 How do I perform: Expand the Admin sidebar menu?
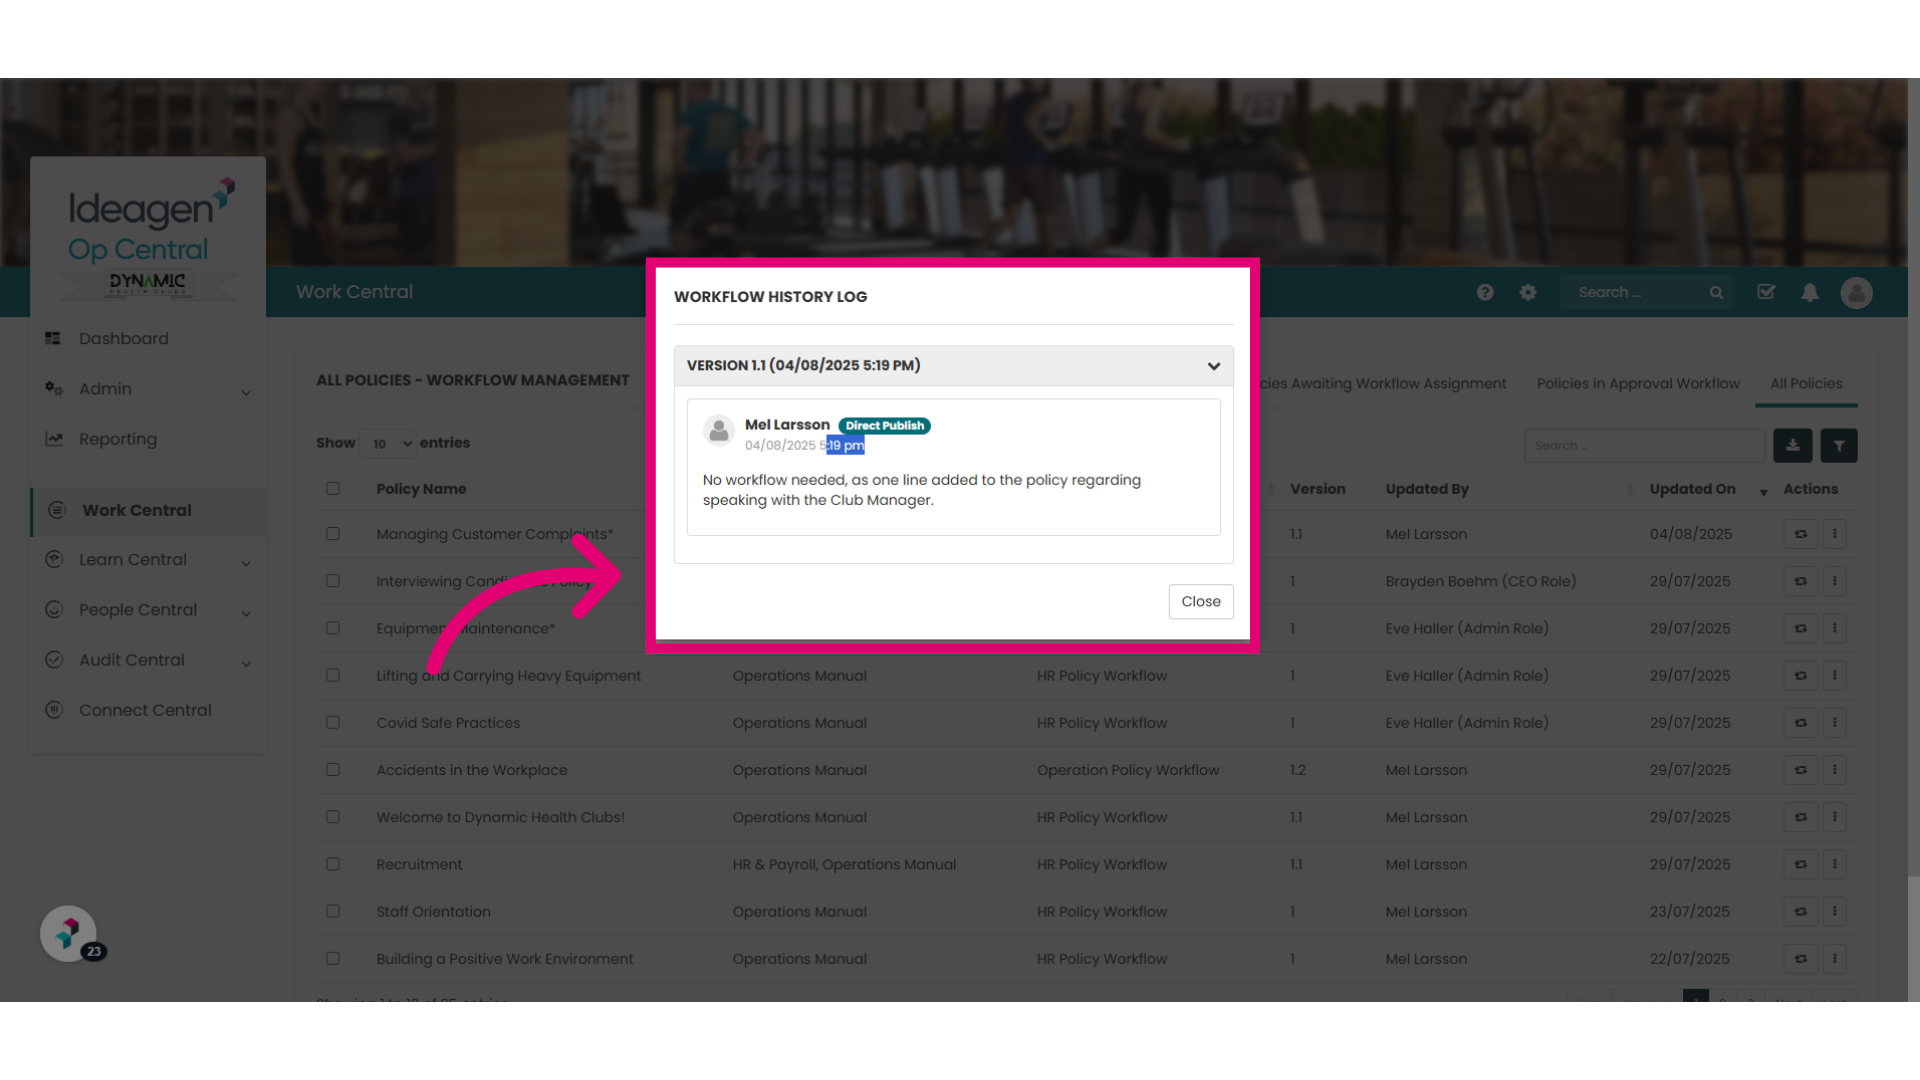coord(148,389)
